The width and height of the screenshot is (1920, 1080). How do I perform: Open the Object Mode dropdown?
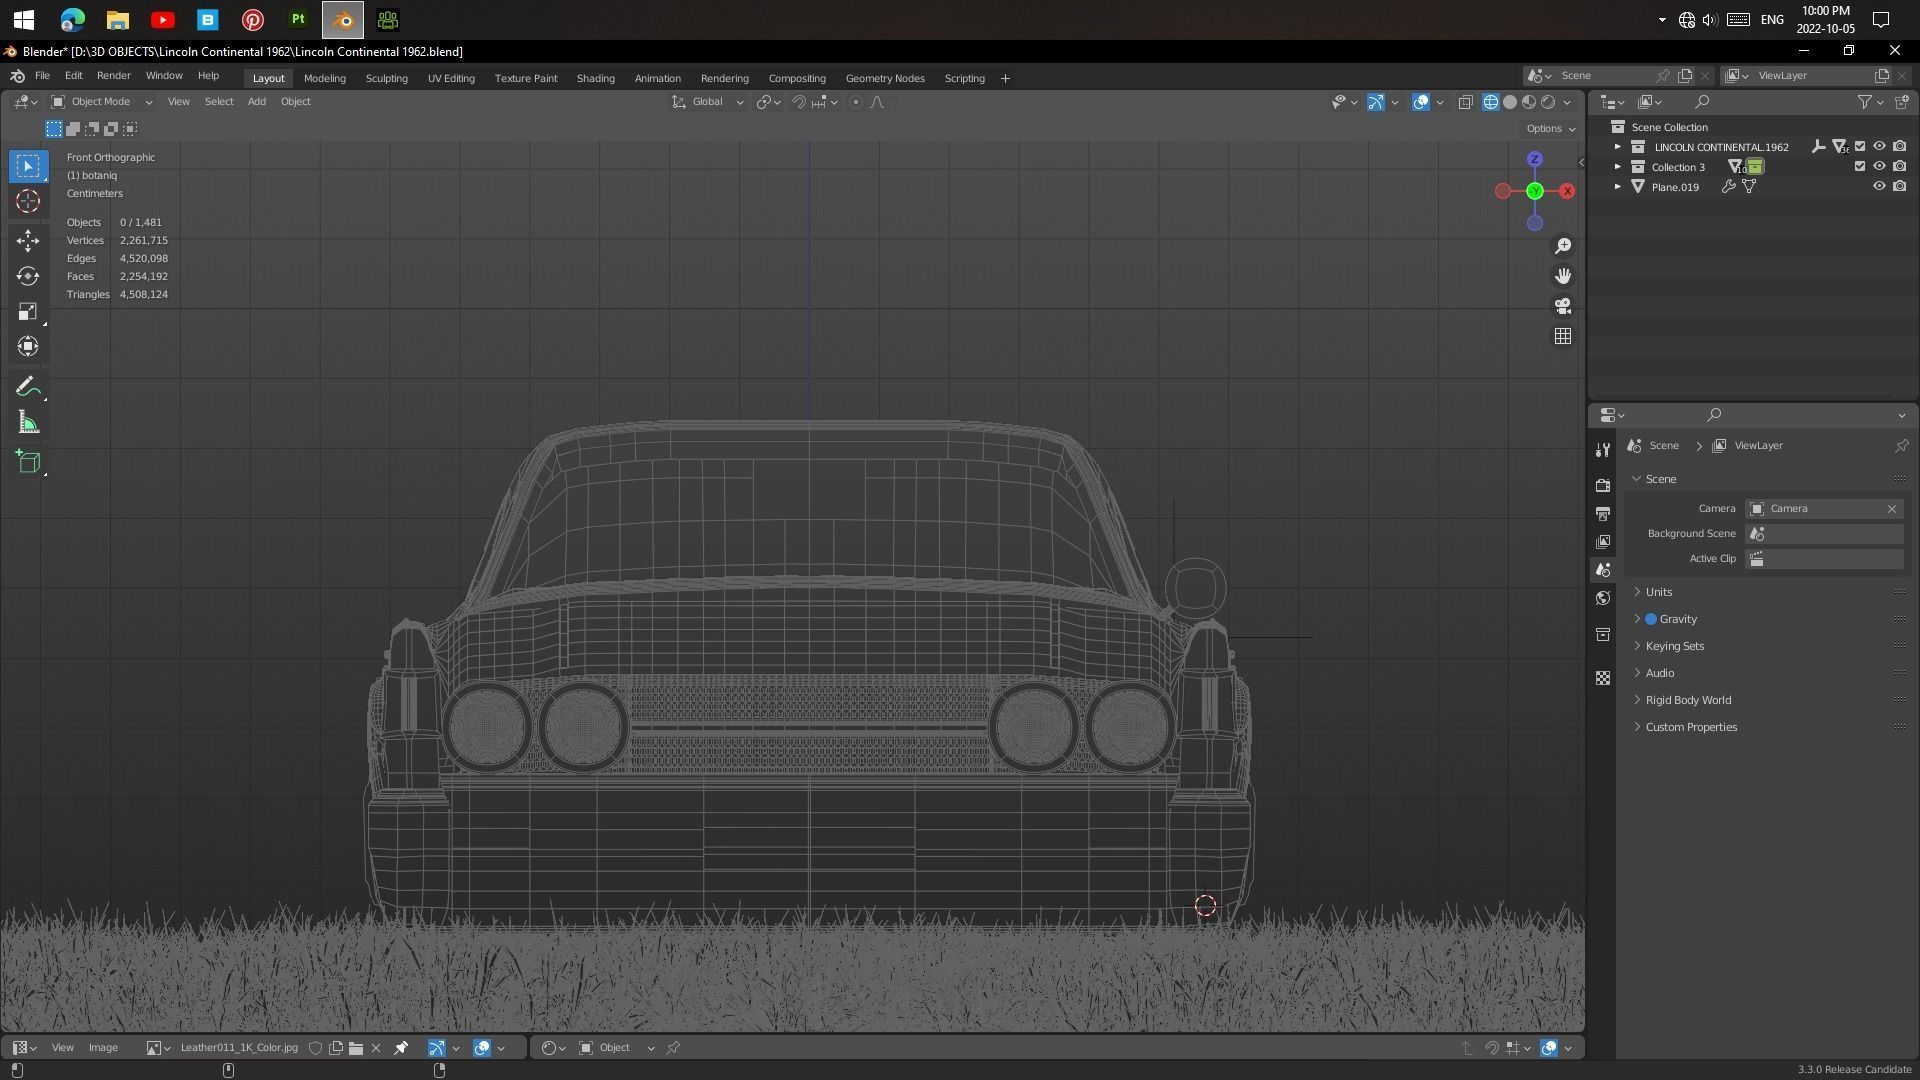pyautogui.click(x=101, y=102)
